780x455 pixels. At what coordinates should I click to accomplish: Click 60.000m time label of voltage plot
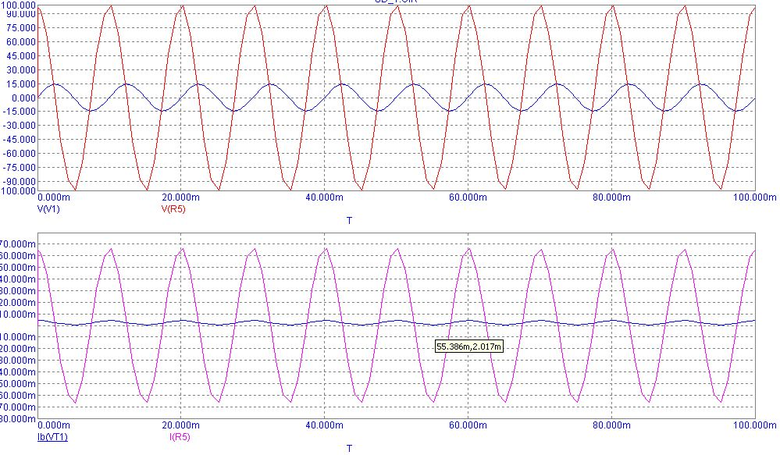point(468,197)
